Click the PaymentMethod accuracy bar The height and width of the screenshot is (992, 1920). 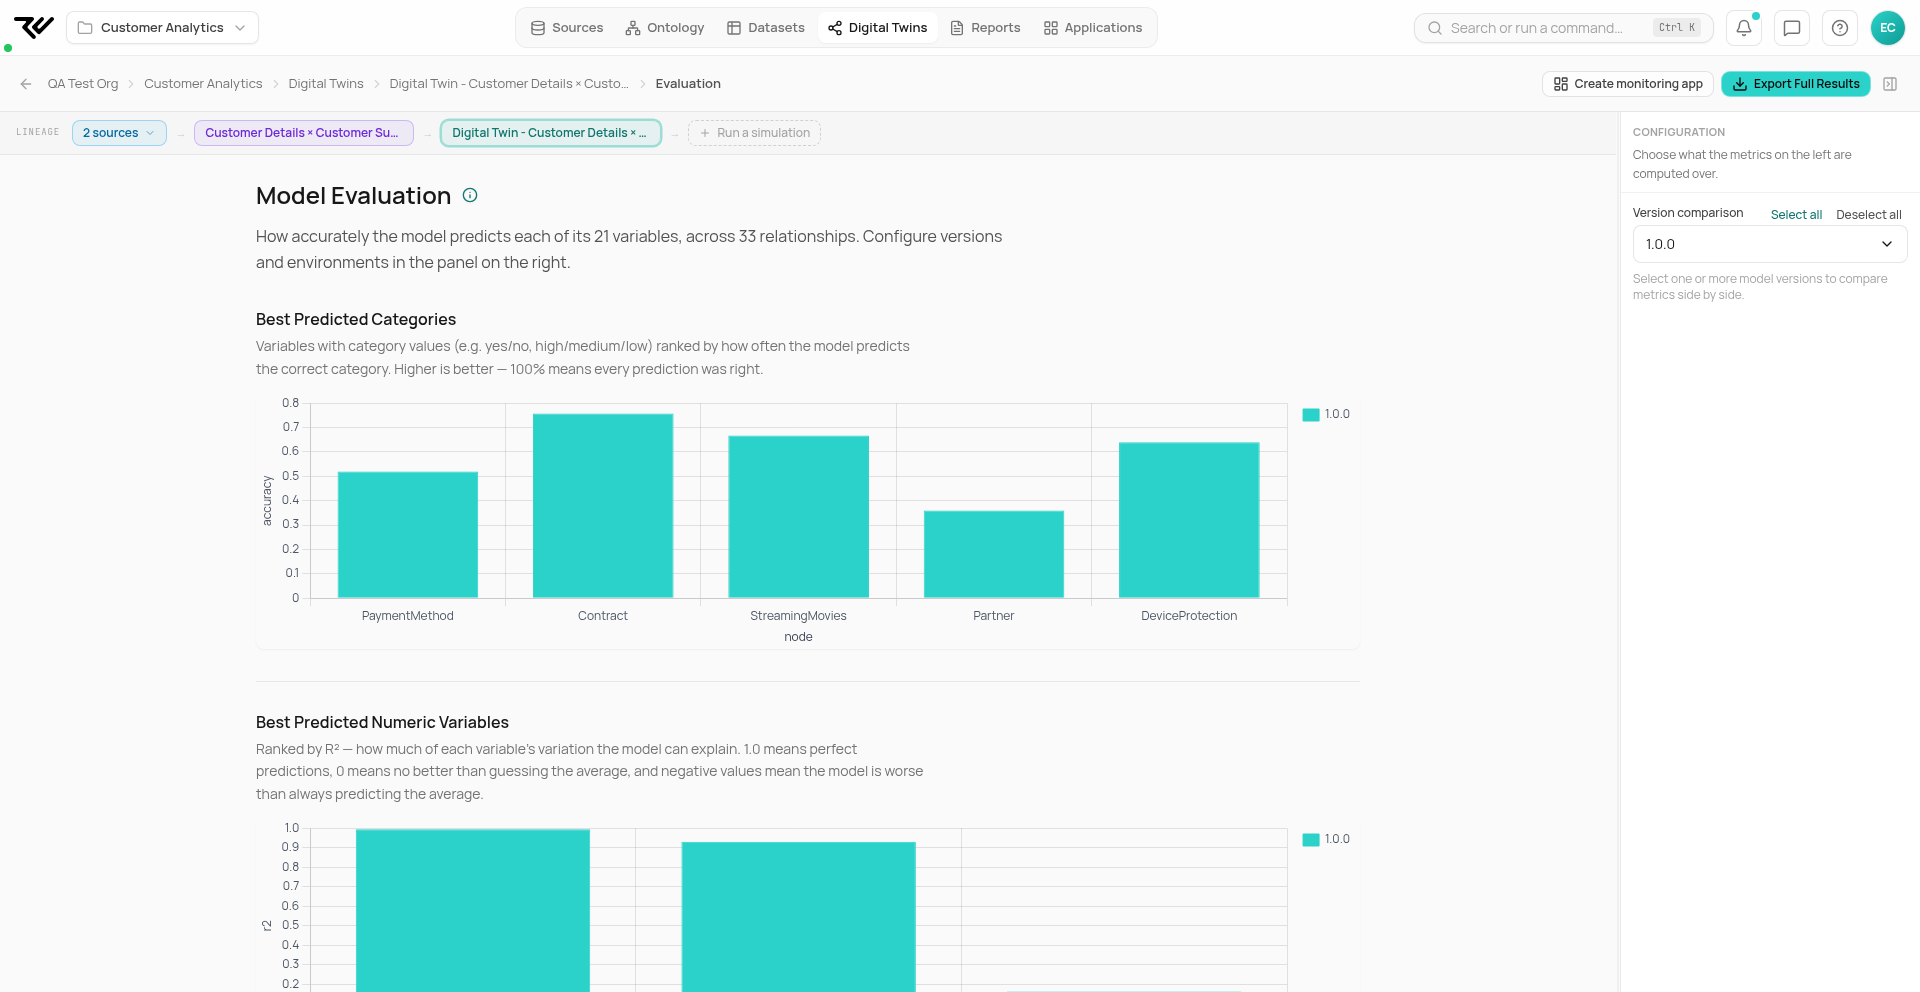tap(408, 535)
